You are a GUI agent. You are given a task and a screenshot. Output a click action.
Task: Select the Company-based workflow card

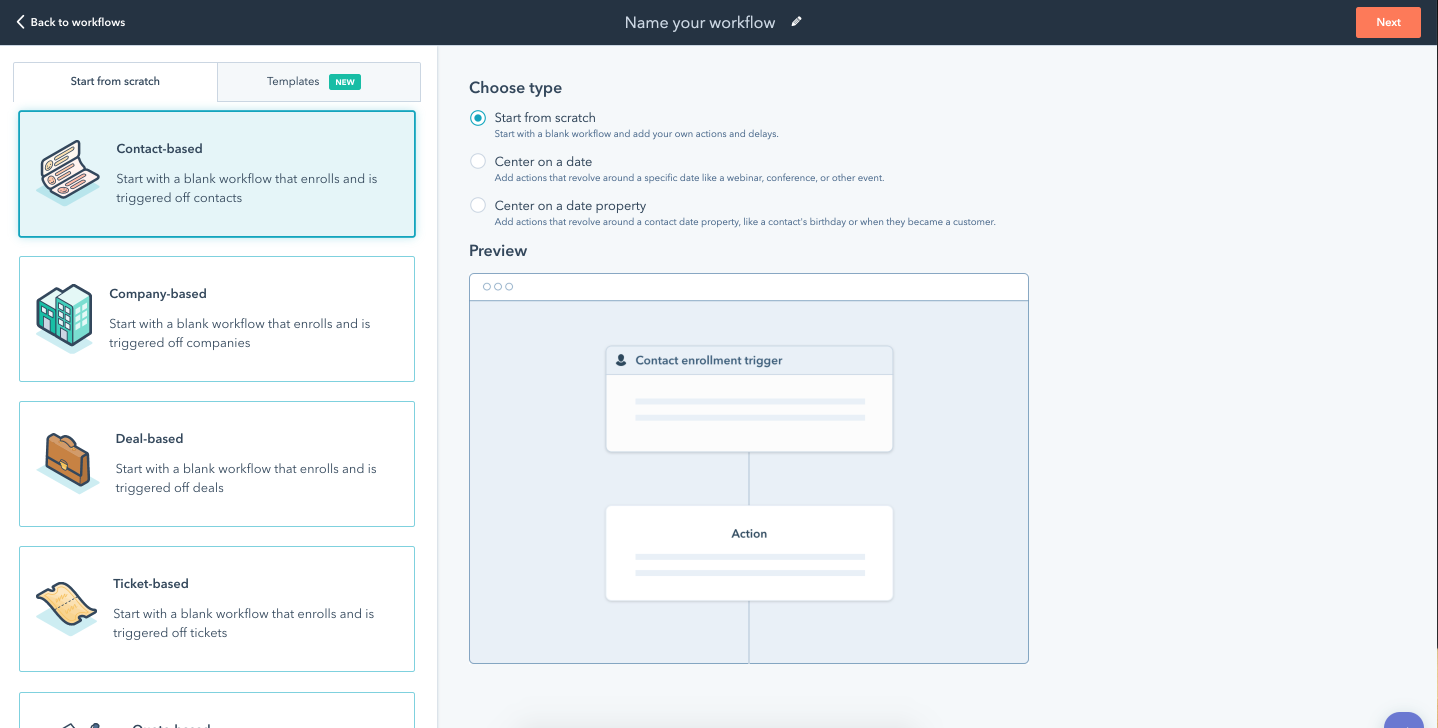(x=216, y=318)
